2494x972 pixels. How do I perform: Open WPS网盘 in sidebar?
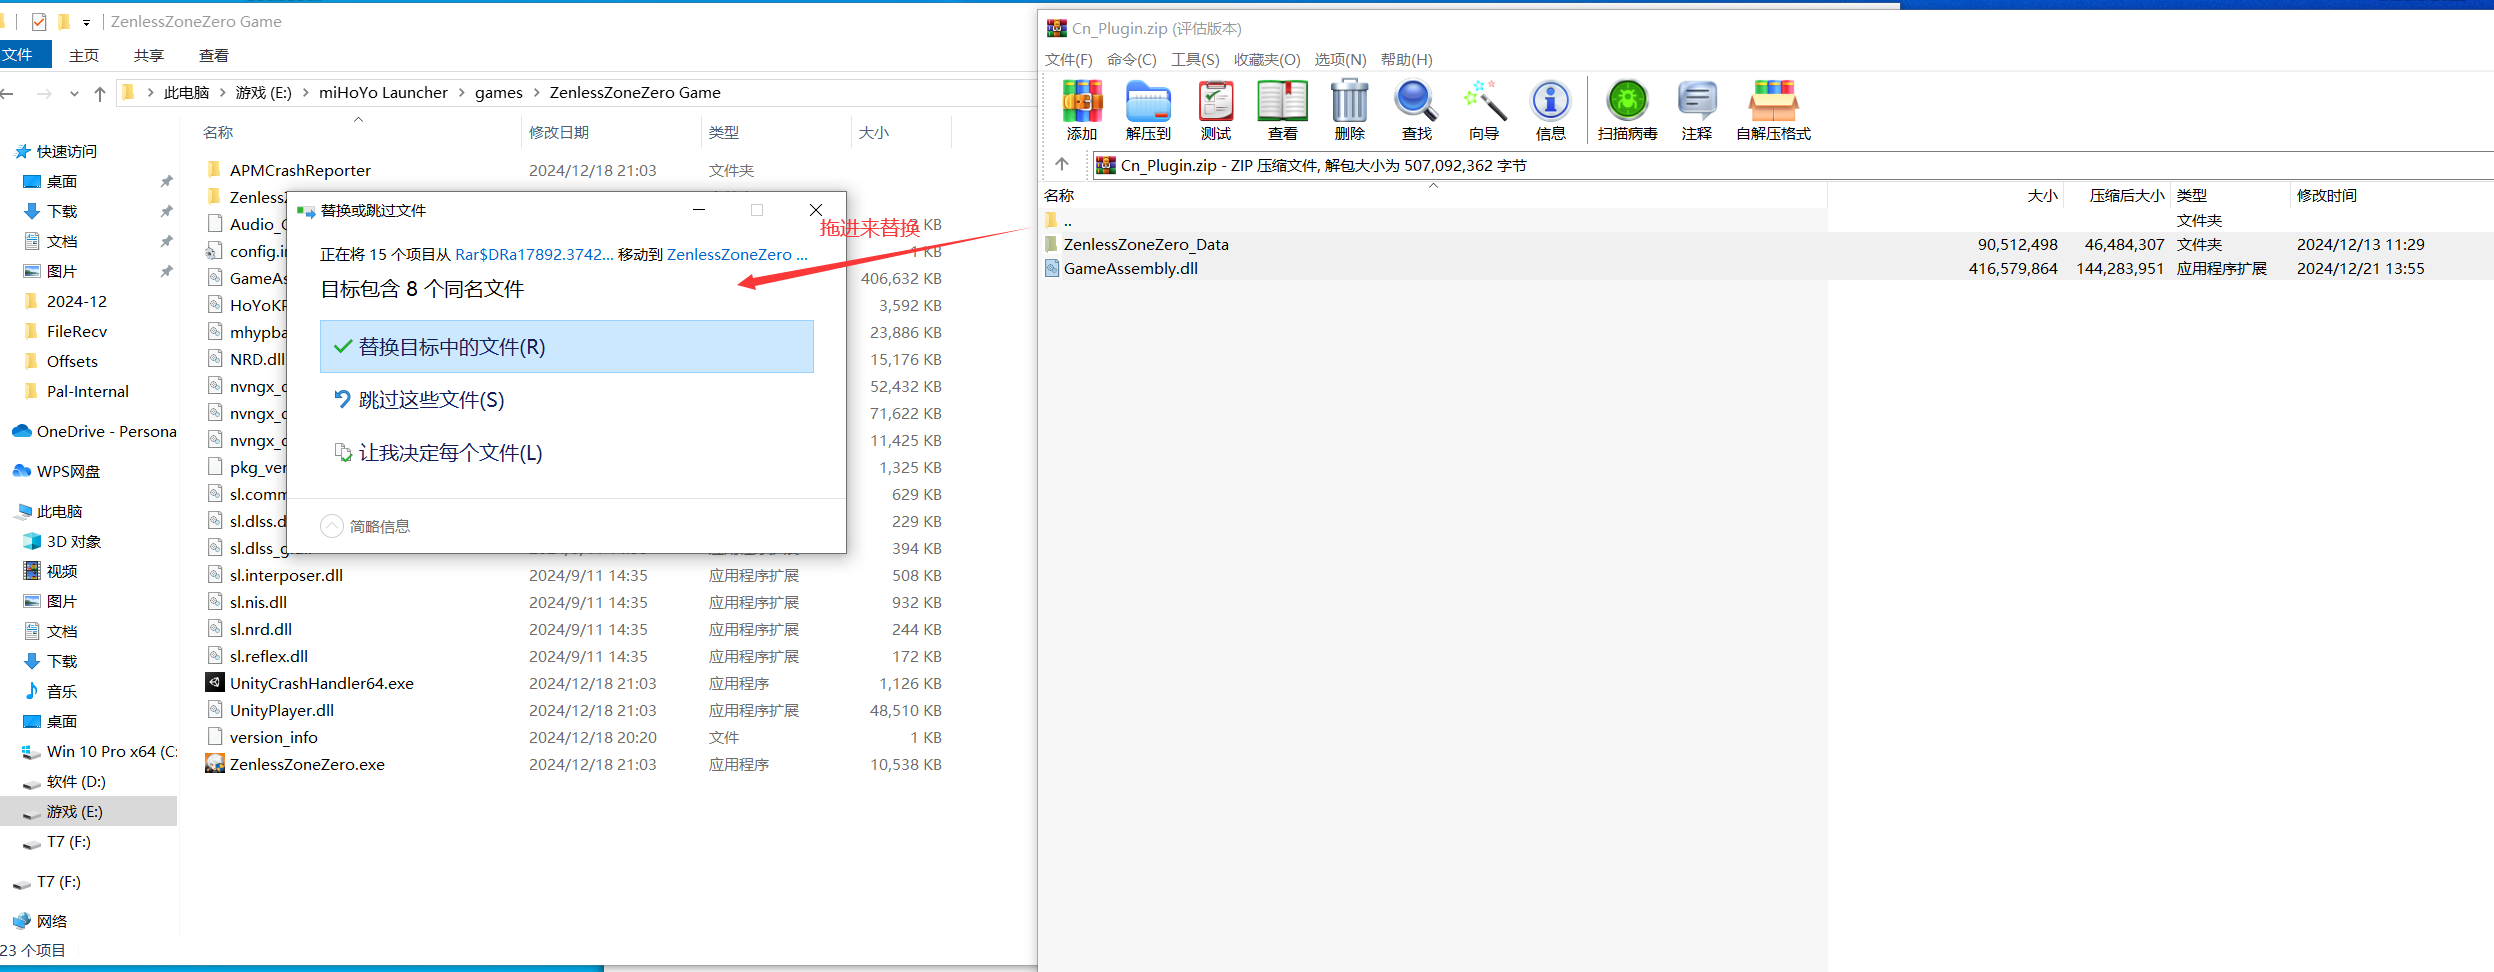click(58, 471)
